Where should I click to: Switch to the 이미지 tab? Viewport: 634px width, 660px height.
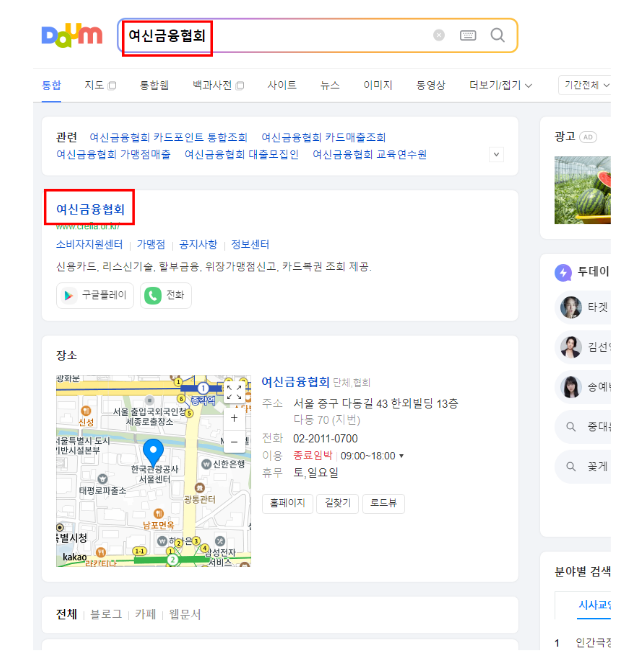pos(378,85)
